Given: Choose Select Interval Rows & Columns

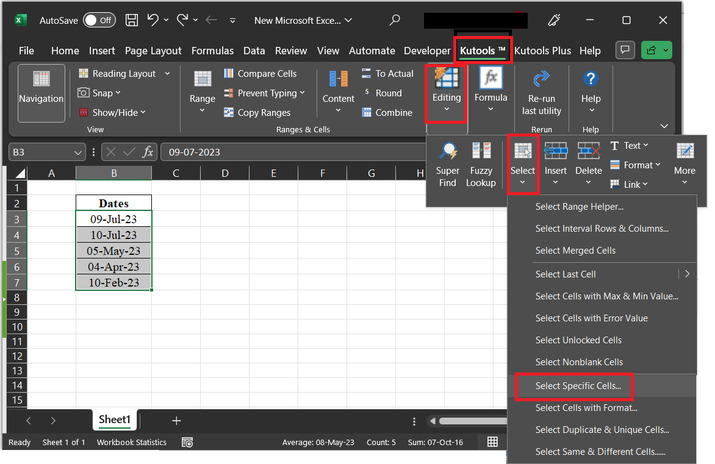Looking at the screenshot, I should [601, 229].
